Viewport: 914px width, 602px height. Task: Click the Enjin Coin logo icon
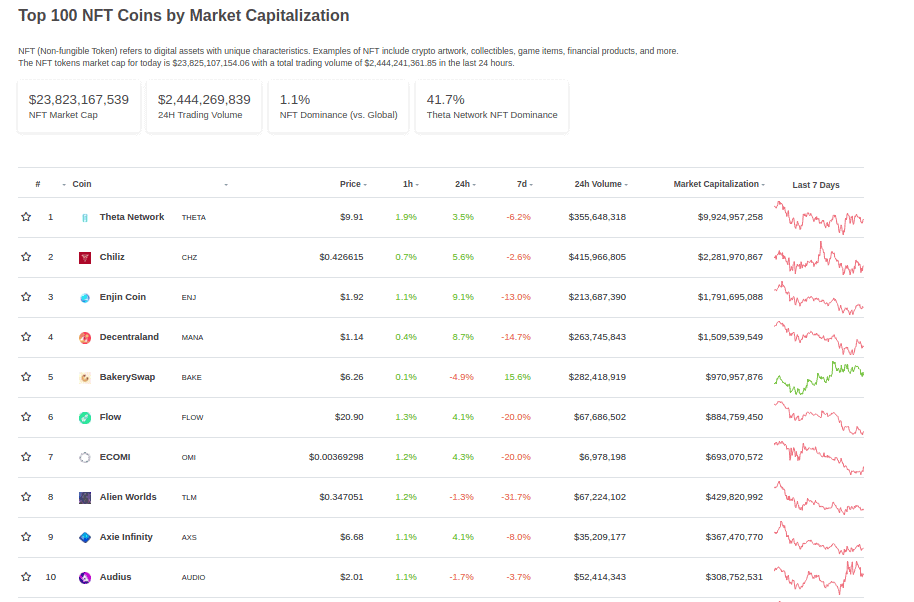coord(85,298)
